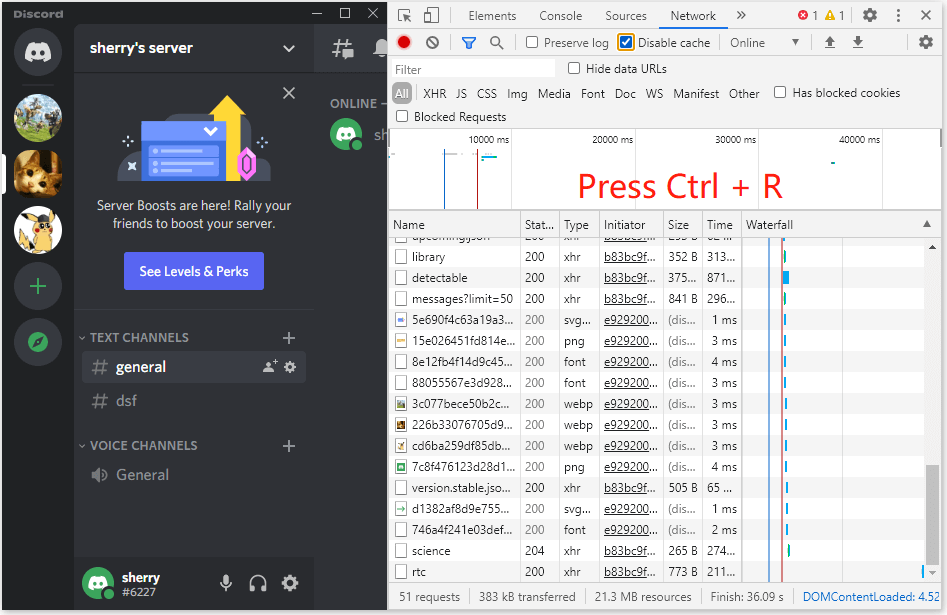Sort requests by Name column
Screen dimensions: 947x615
pos(454,225)
